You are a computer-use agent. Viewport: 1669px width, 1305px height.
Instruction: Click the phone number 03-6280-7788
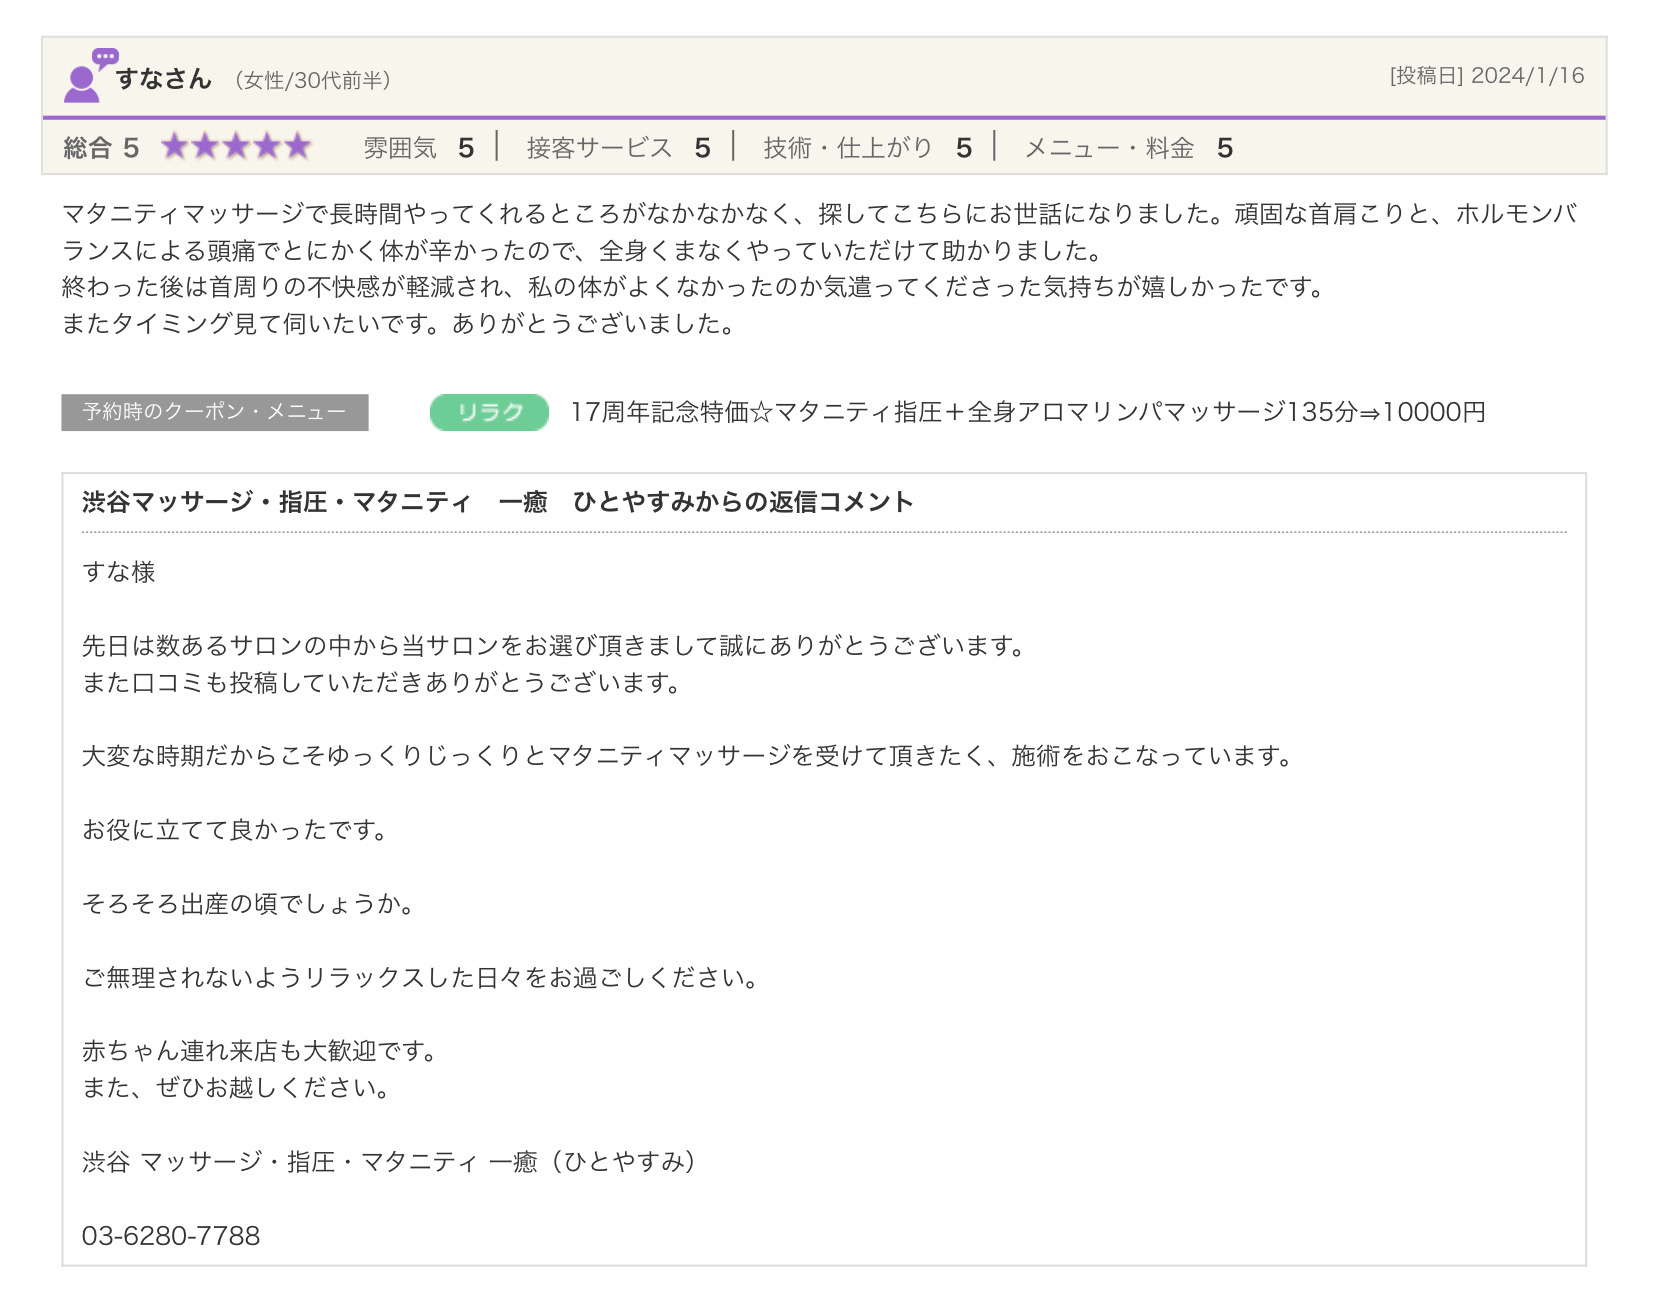[x=171, y=1236]
